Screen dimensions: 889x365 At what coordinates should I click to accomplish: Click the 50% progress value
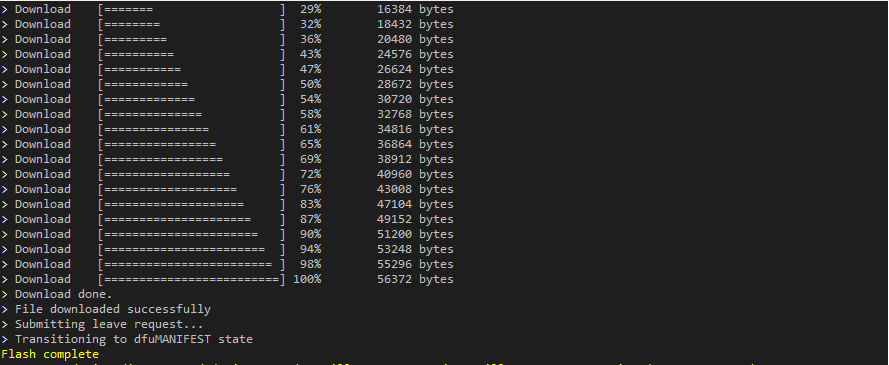(x=311, y=84)
